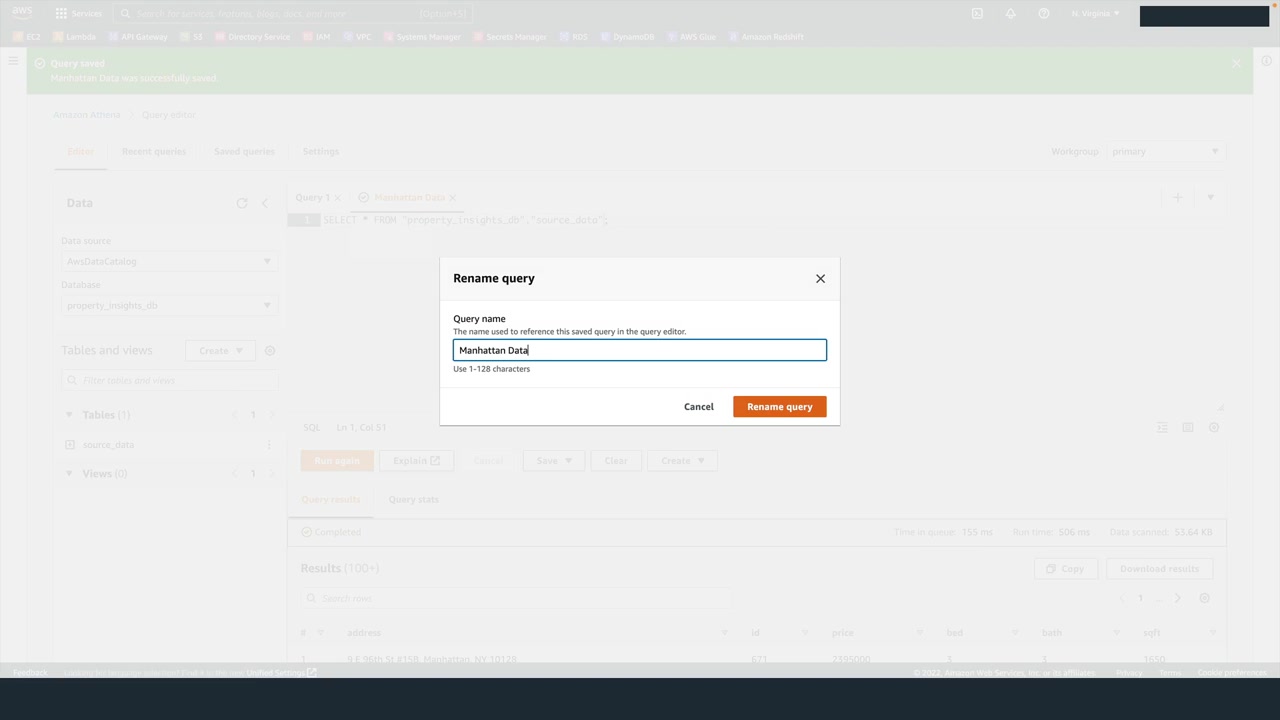Click Cancel in the Rename query dialog

point(699,407)
